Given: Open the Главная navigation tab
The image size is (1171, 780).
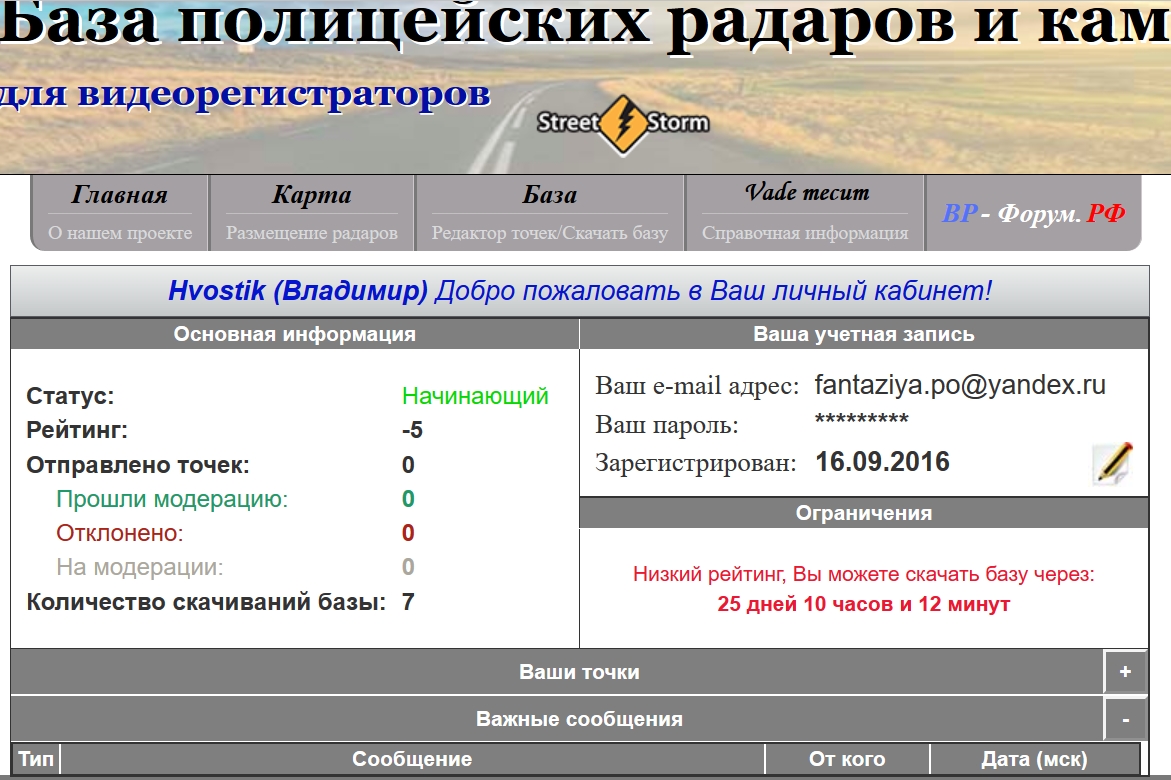Looking at the screenshot, I should click(x=120, y=212).
